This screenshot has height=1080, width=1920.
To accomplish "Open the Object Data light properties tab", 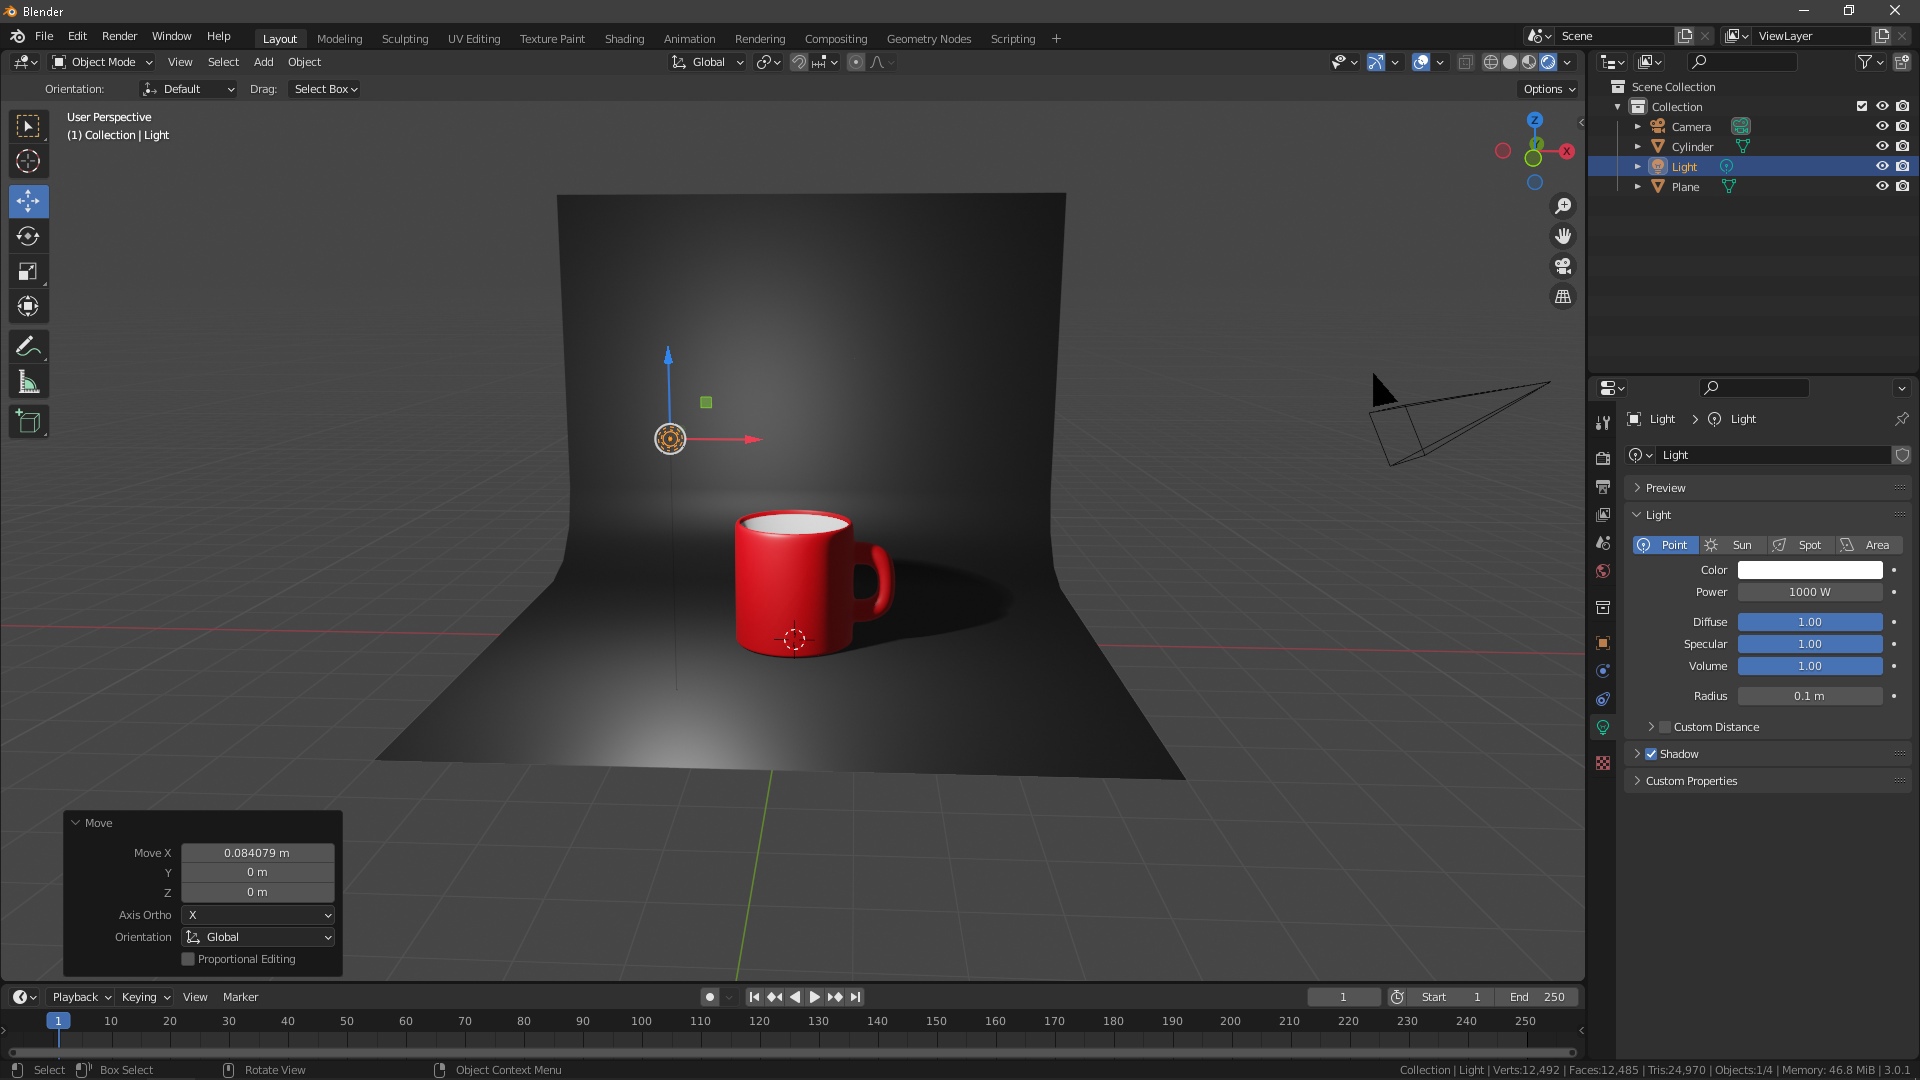I will (x=1603, y=727).
